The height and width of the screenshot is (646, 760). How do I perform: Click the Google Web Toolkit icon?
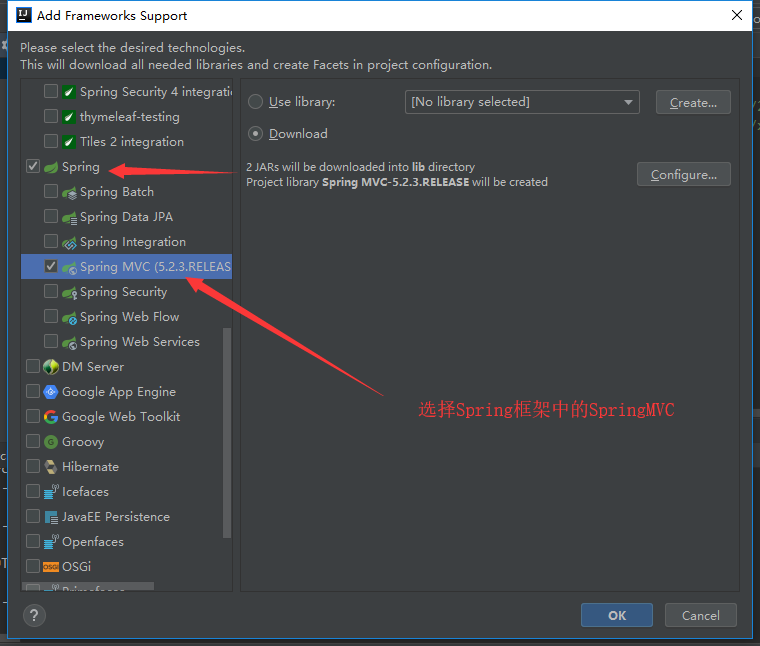coord(51,417)
